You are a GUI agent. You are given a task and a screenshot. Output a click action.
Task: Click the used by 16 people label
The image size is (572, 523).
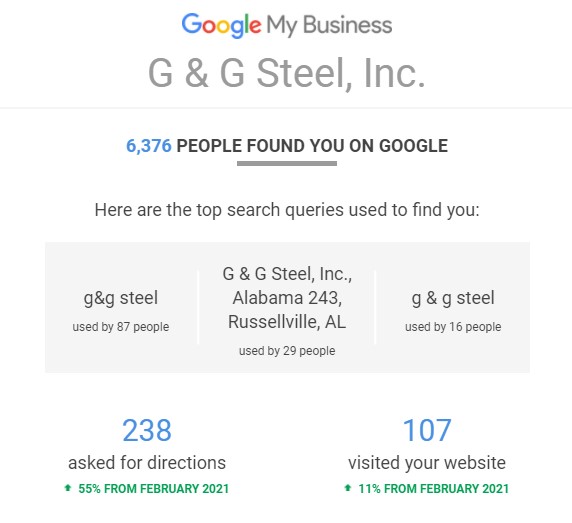click(x=453, y=327)
